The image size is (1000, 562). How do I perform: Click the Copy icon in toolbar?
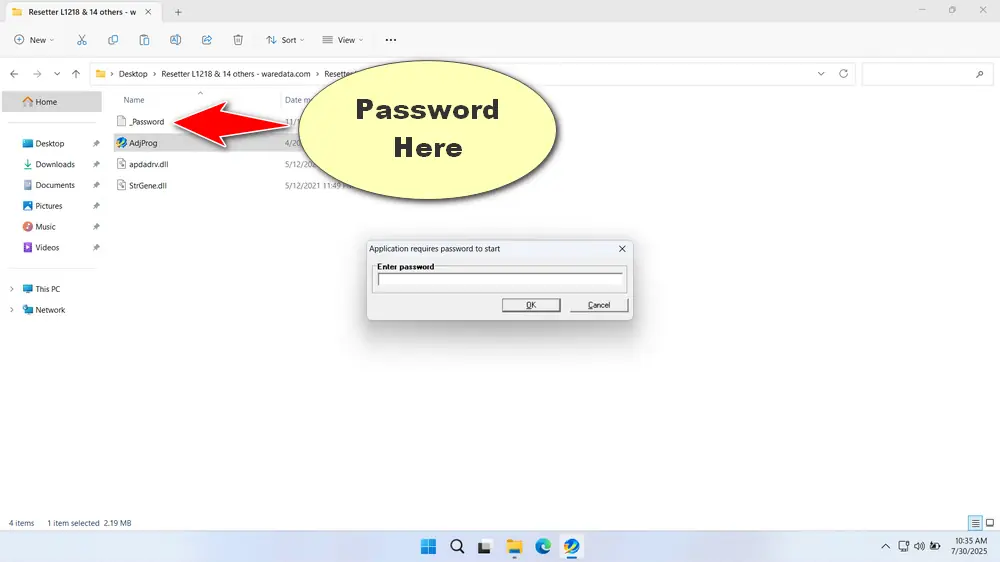click(x=113, y=40)
